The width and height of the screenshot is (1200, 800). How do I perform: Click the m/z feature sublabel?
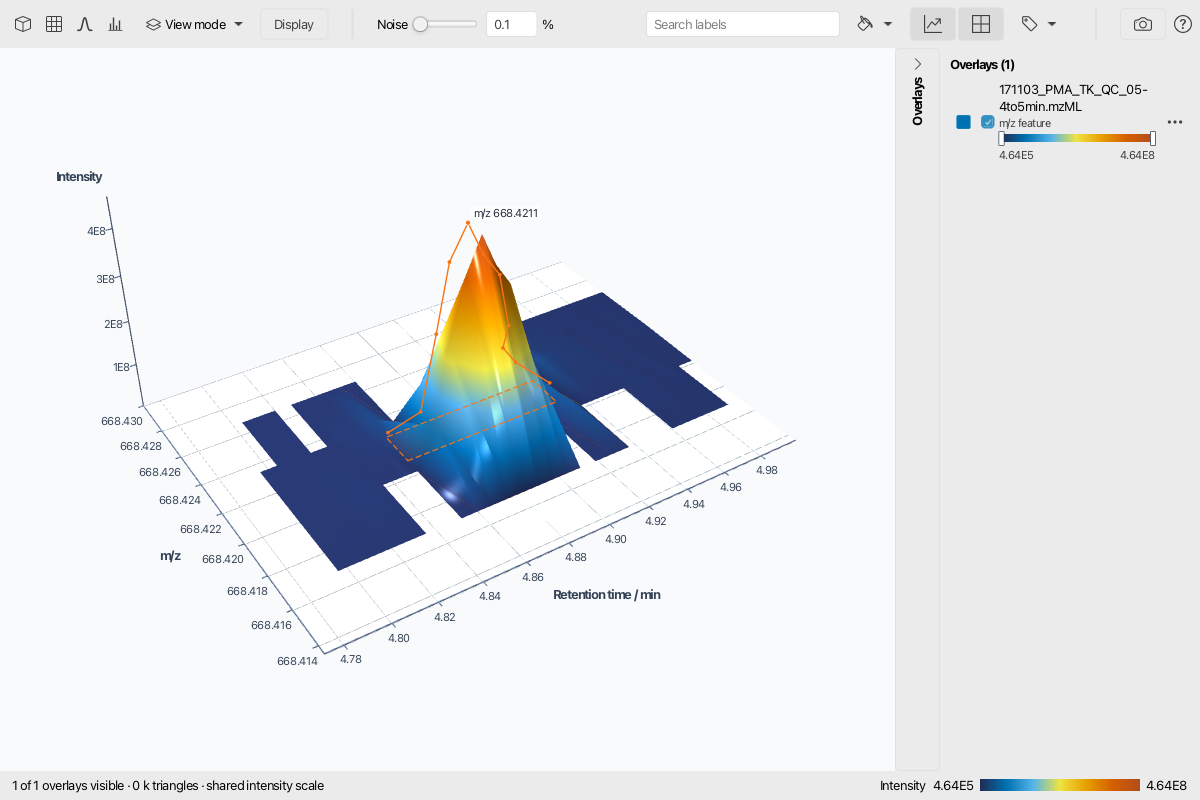(1025, 123)
